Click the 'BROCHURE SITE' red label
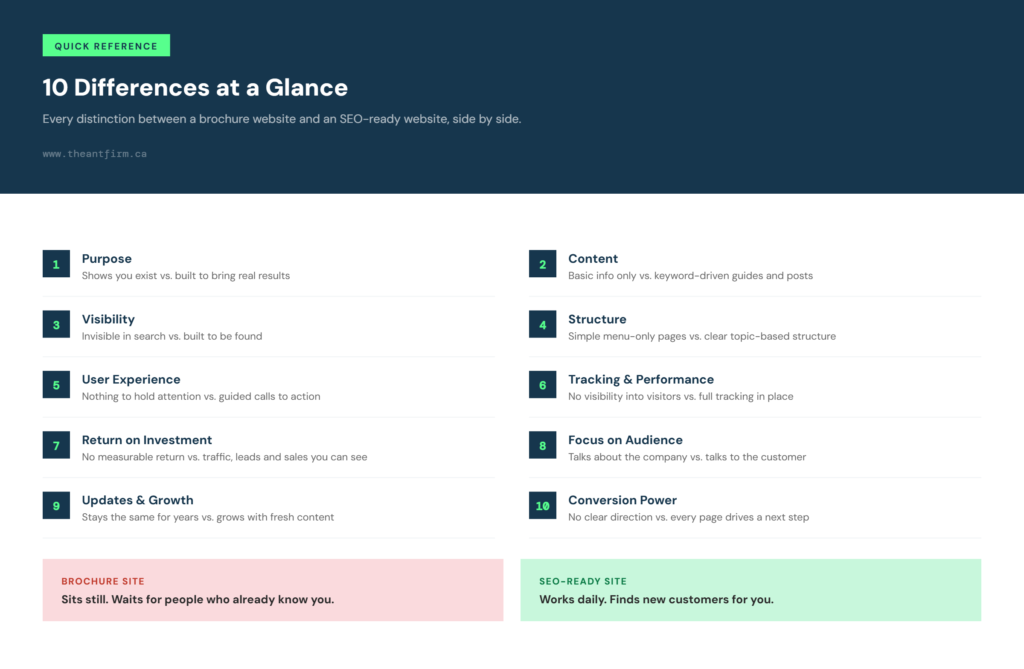This screenshot has height=669, width=1024. pos(103,581)
